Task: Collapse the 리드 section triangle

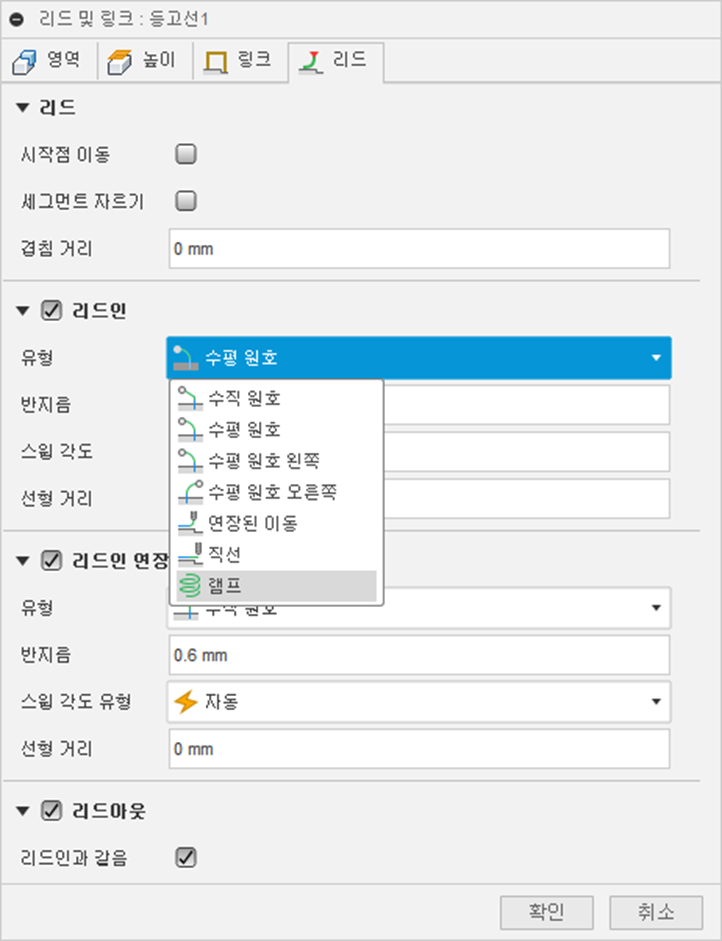Action: (x=23, y=108)
